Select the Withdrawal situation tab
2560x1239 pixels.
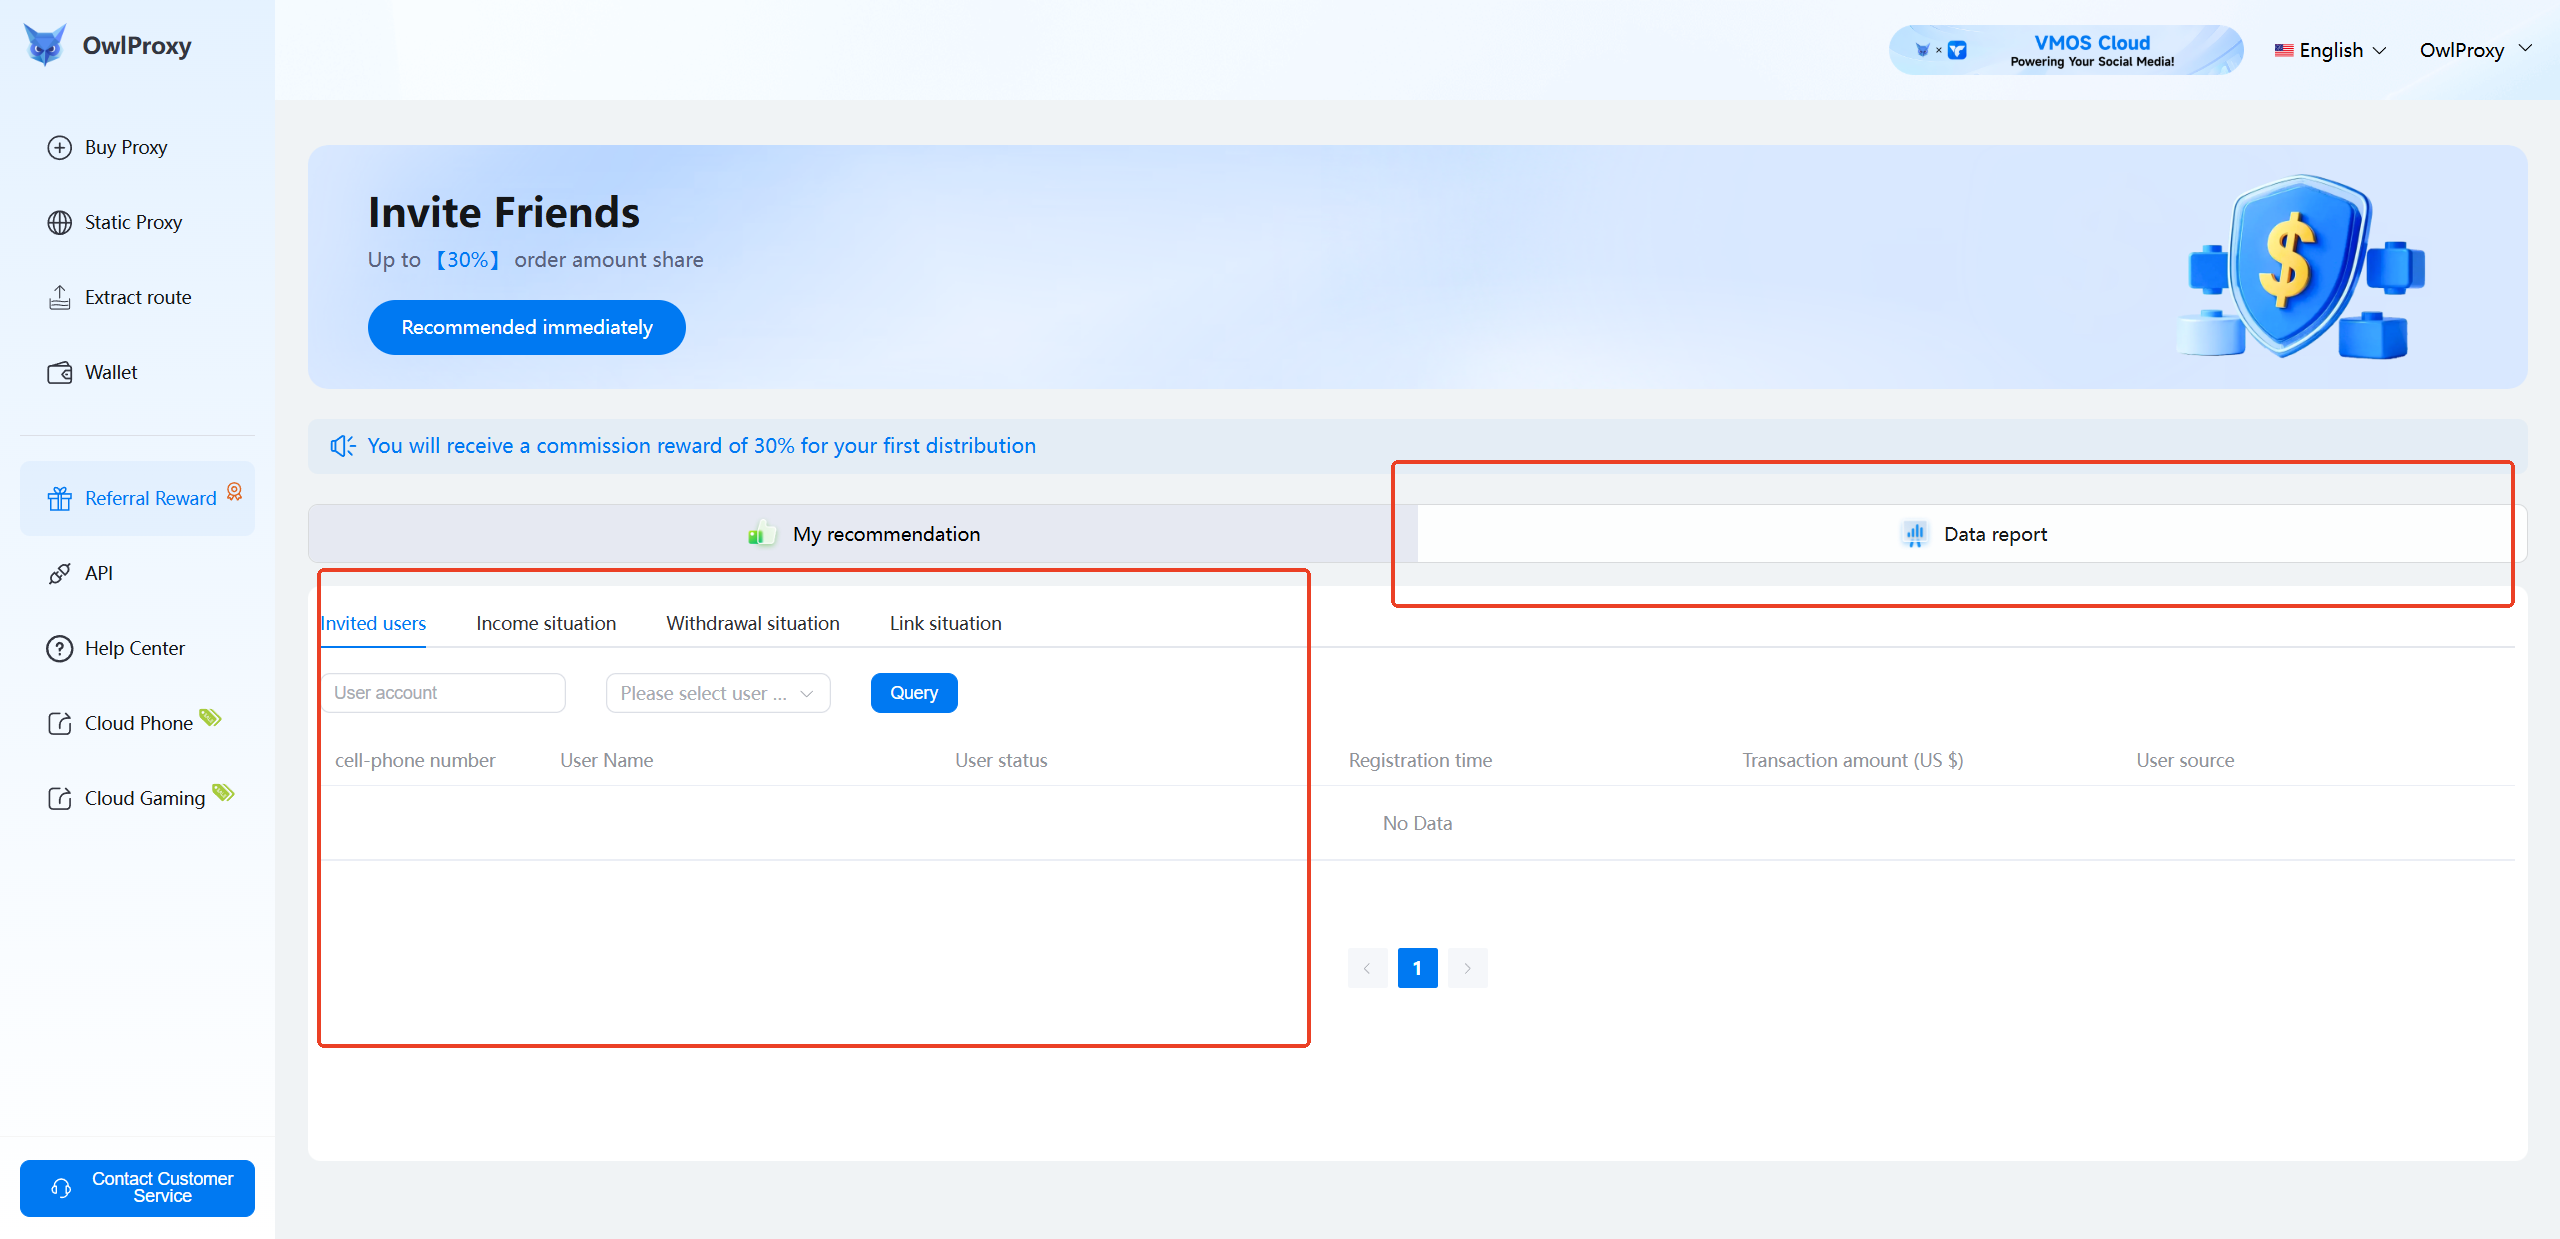[x=753, y=623]
